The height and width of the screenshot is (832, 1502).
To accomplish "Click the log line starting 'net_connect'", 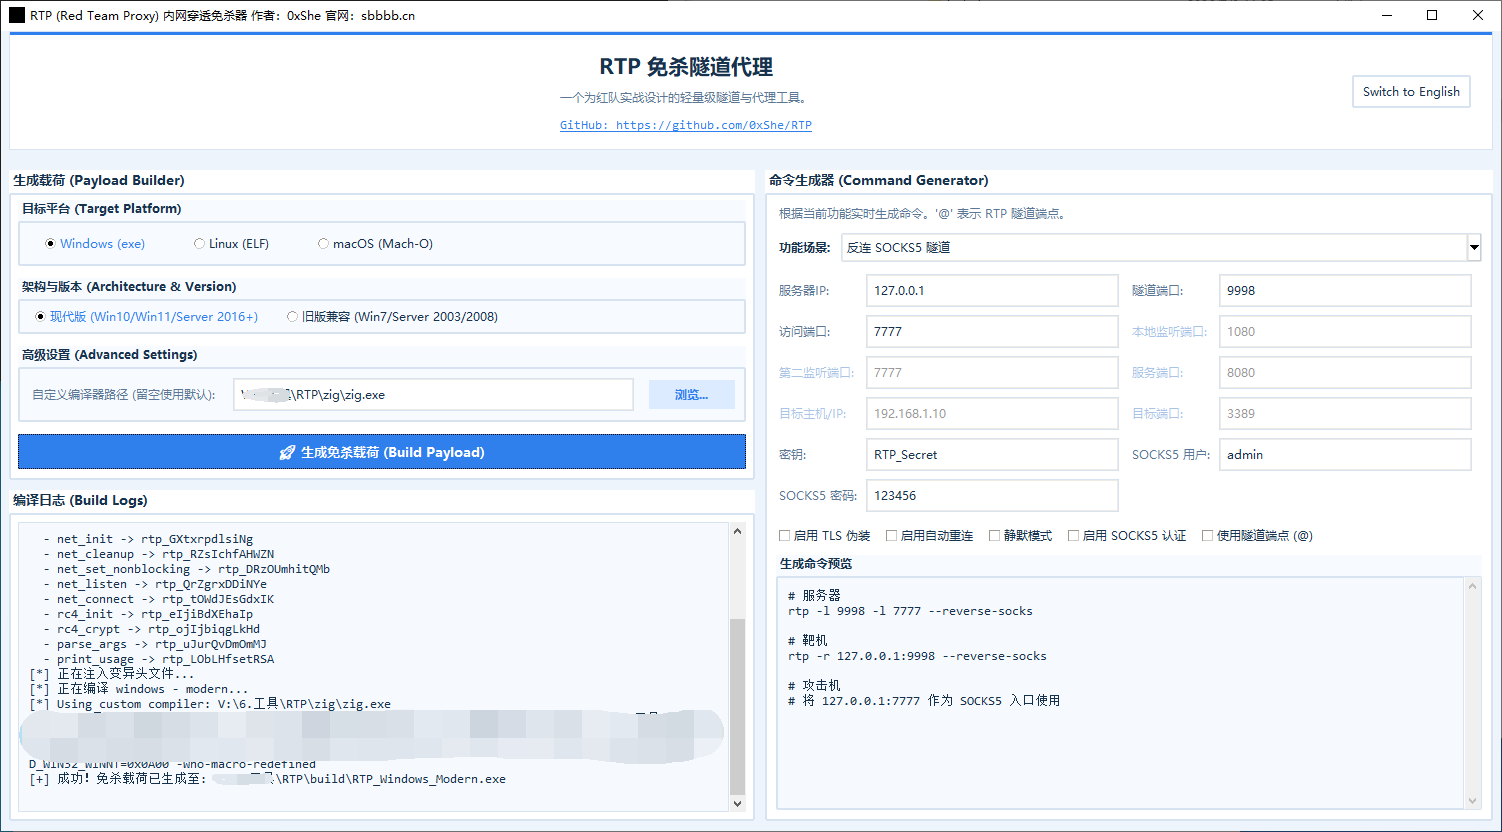I will [158, 599].
